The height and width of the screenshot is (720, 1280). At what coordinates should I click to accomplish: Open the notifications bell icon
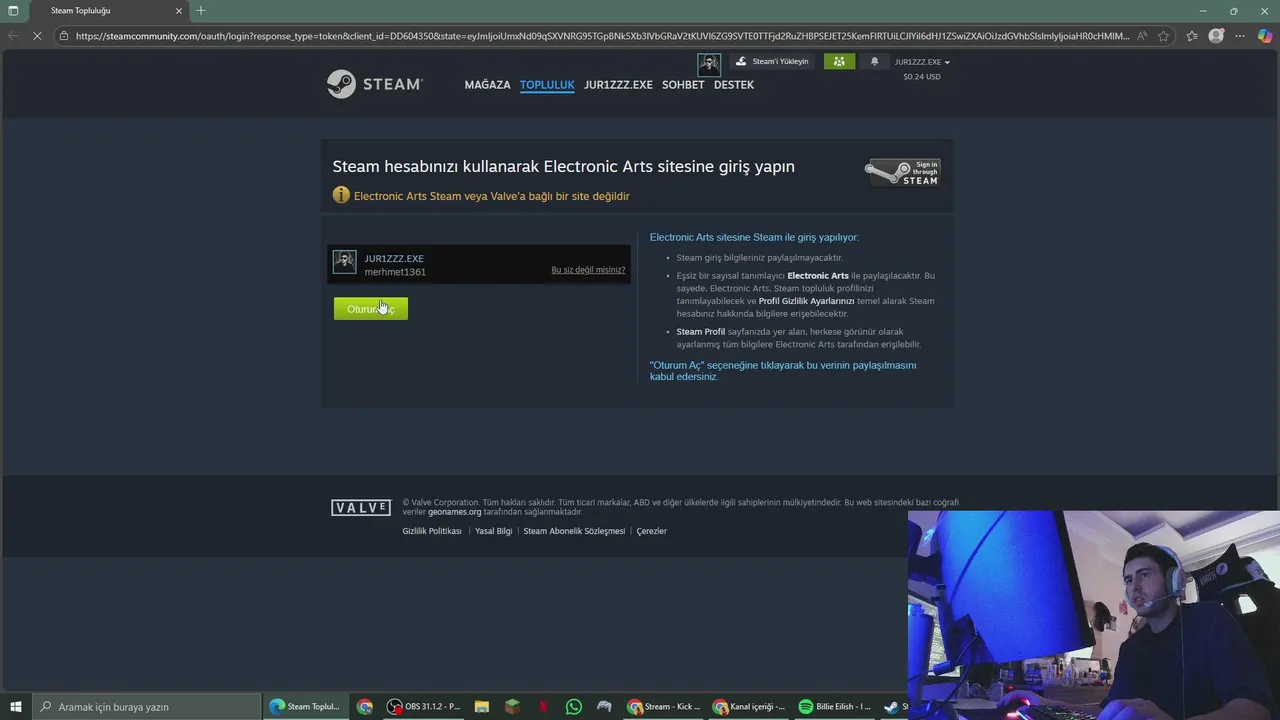pyautogui.click(x=875, y=61)
